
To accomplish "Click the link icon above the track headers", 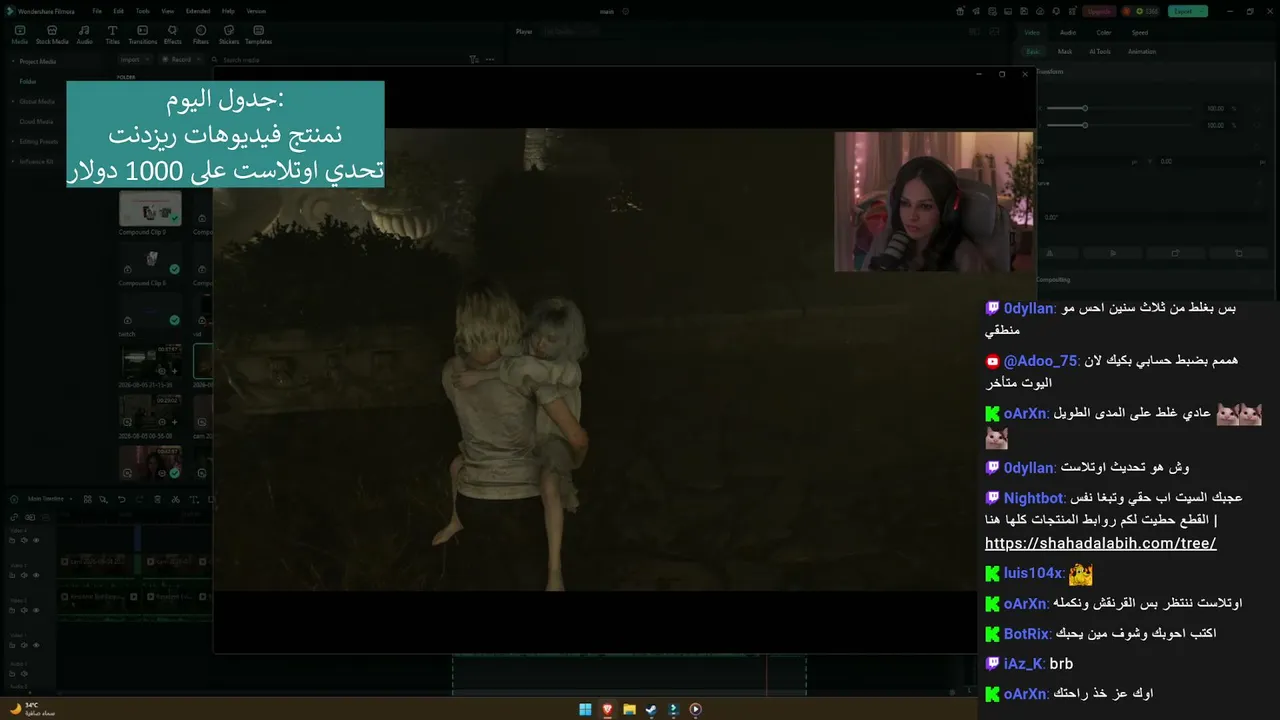I will click(x=13, y=517).
